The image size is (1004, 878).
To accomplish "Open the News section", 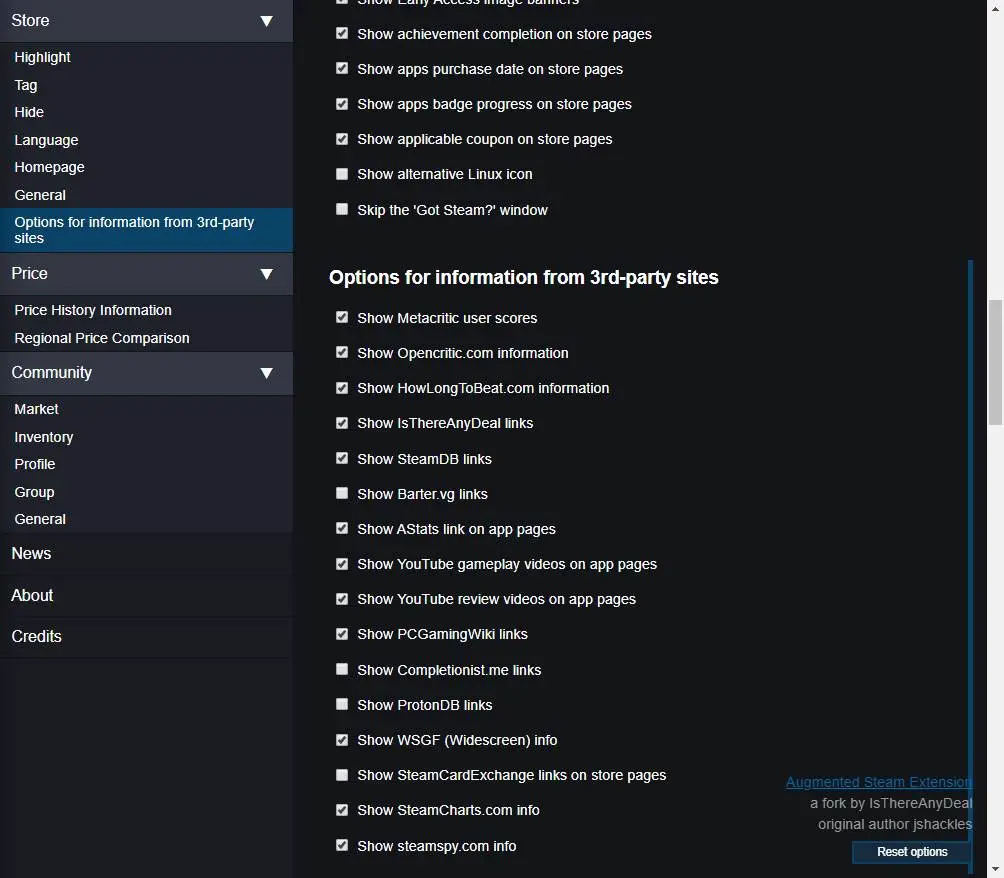I will pos(31,553).
